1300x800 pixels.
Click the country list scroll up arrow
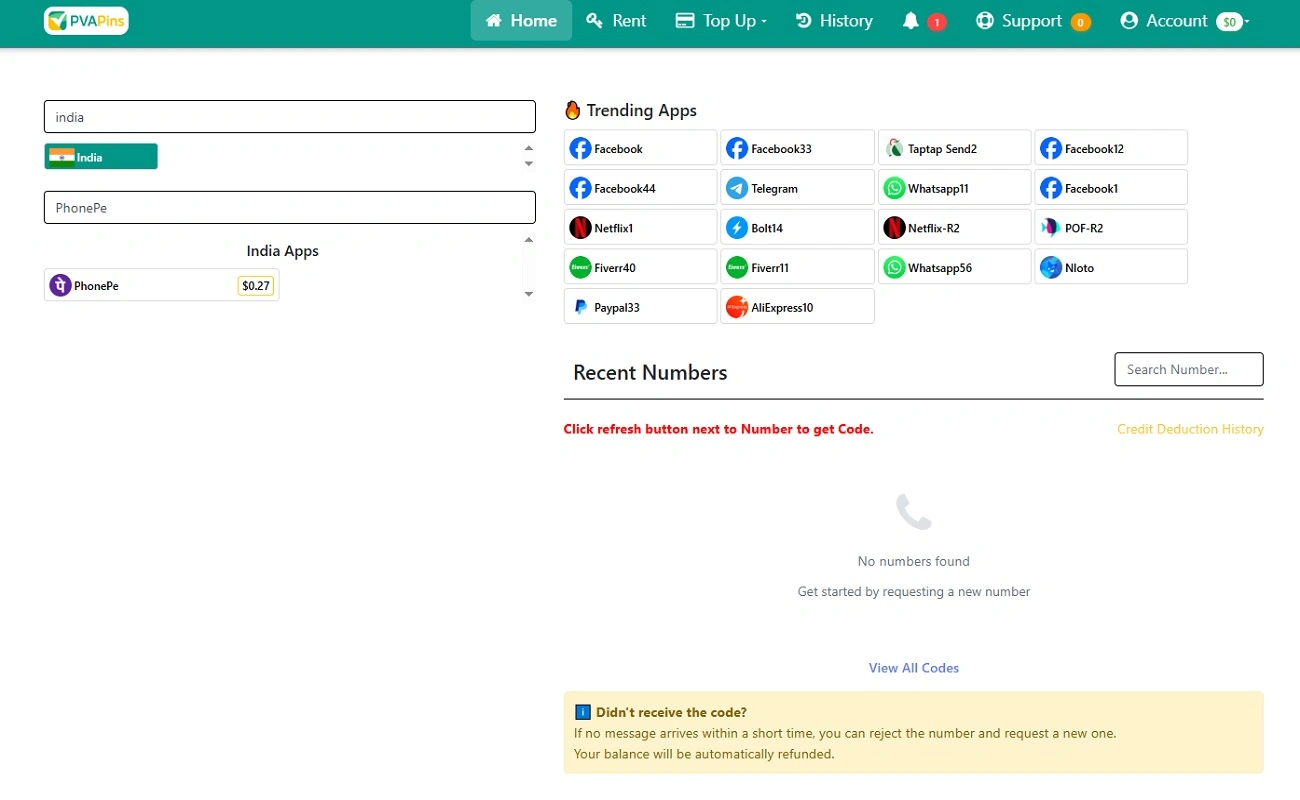pos(529,148)
